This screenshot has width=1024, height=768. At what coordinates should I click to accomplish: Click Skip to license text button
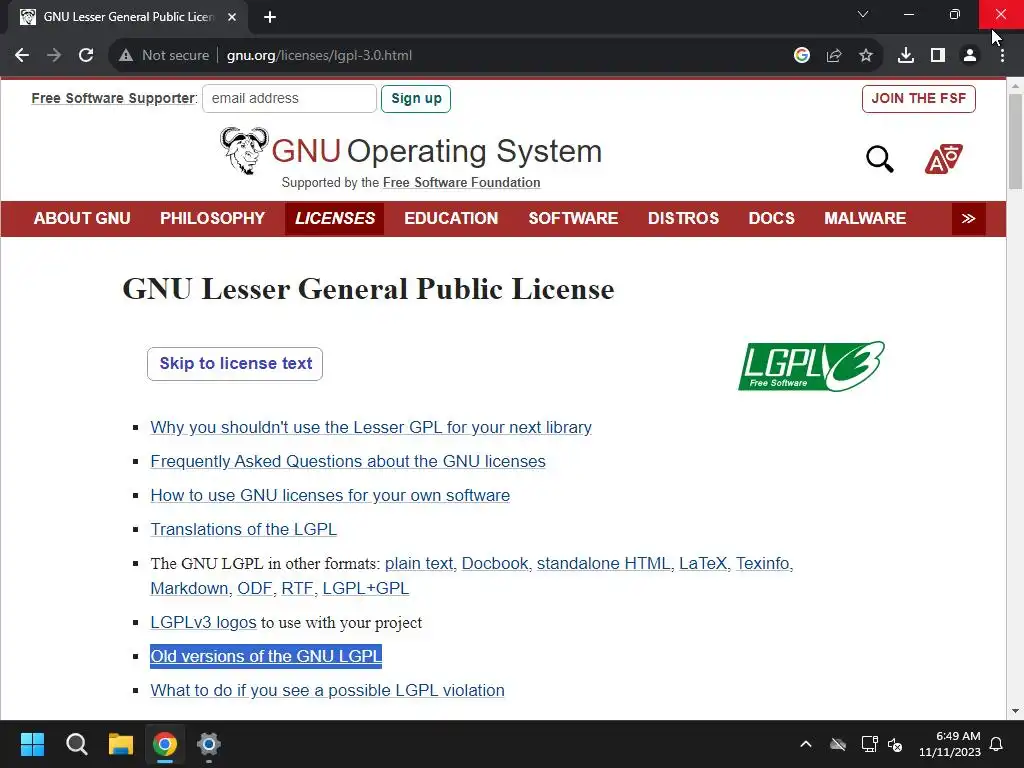click(235, 364)
